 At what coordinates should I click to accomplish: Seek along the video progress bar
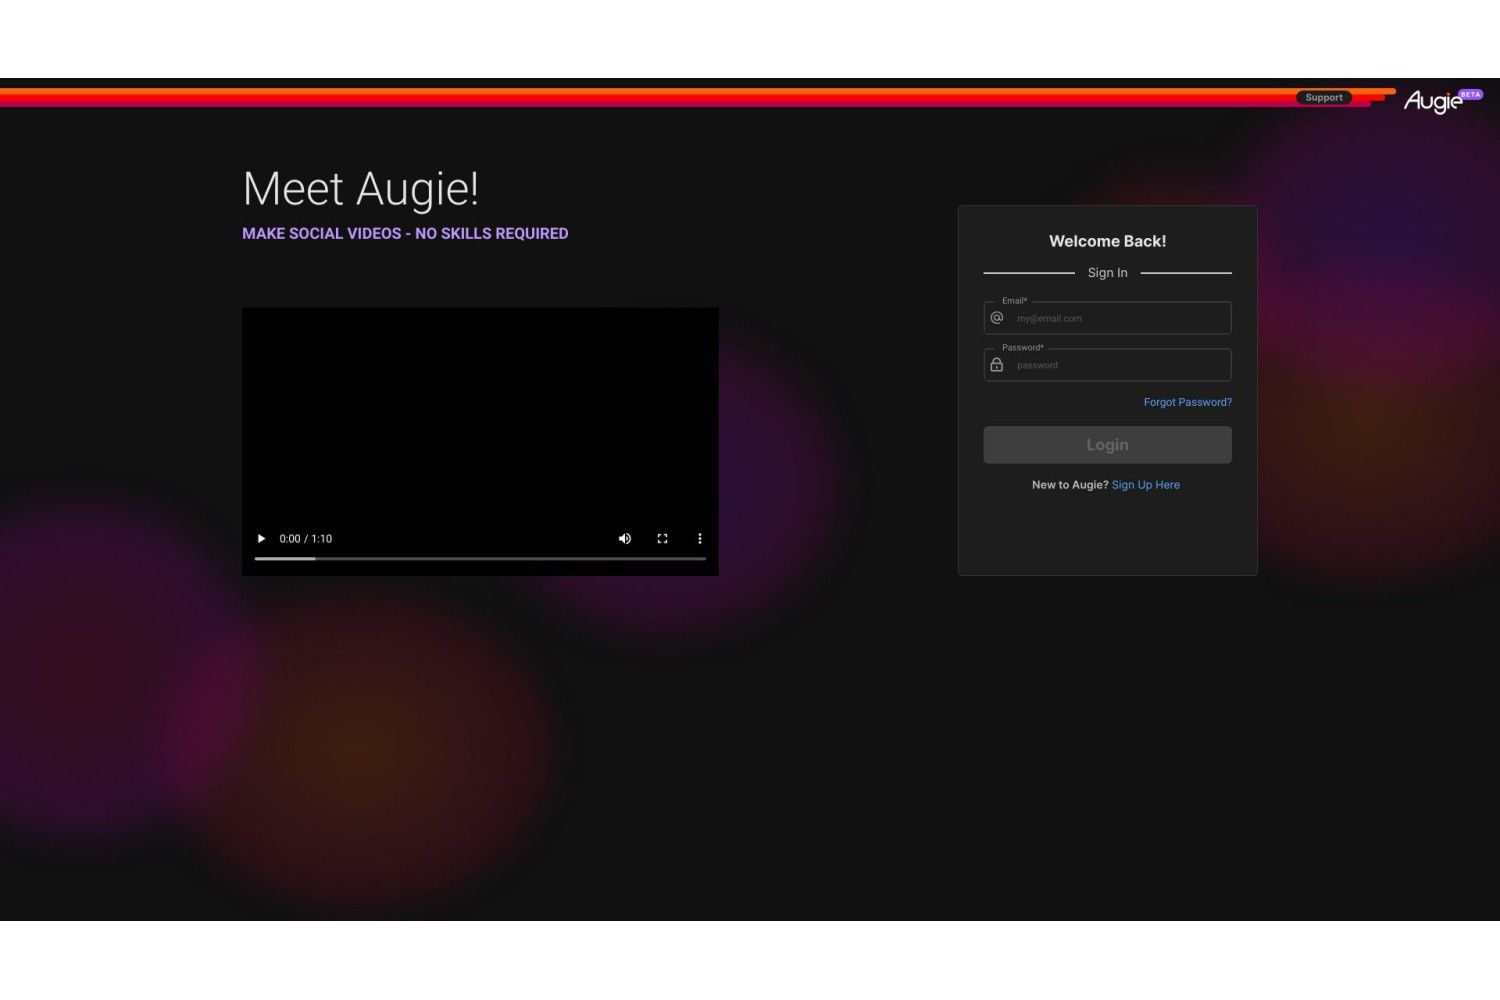[x=480, y=558]
